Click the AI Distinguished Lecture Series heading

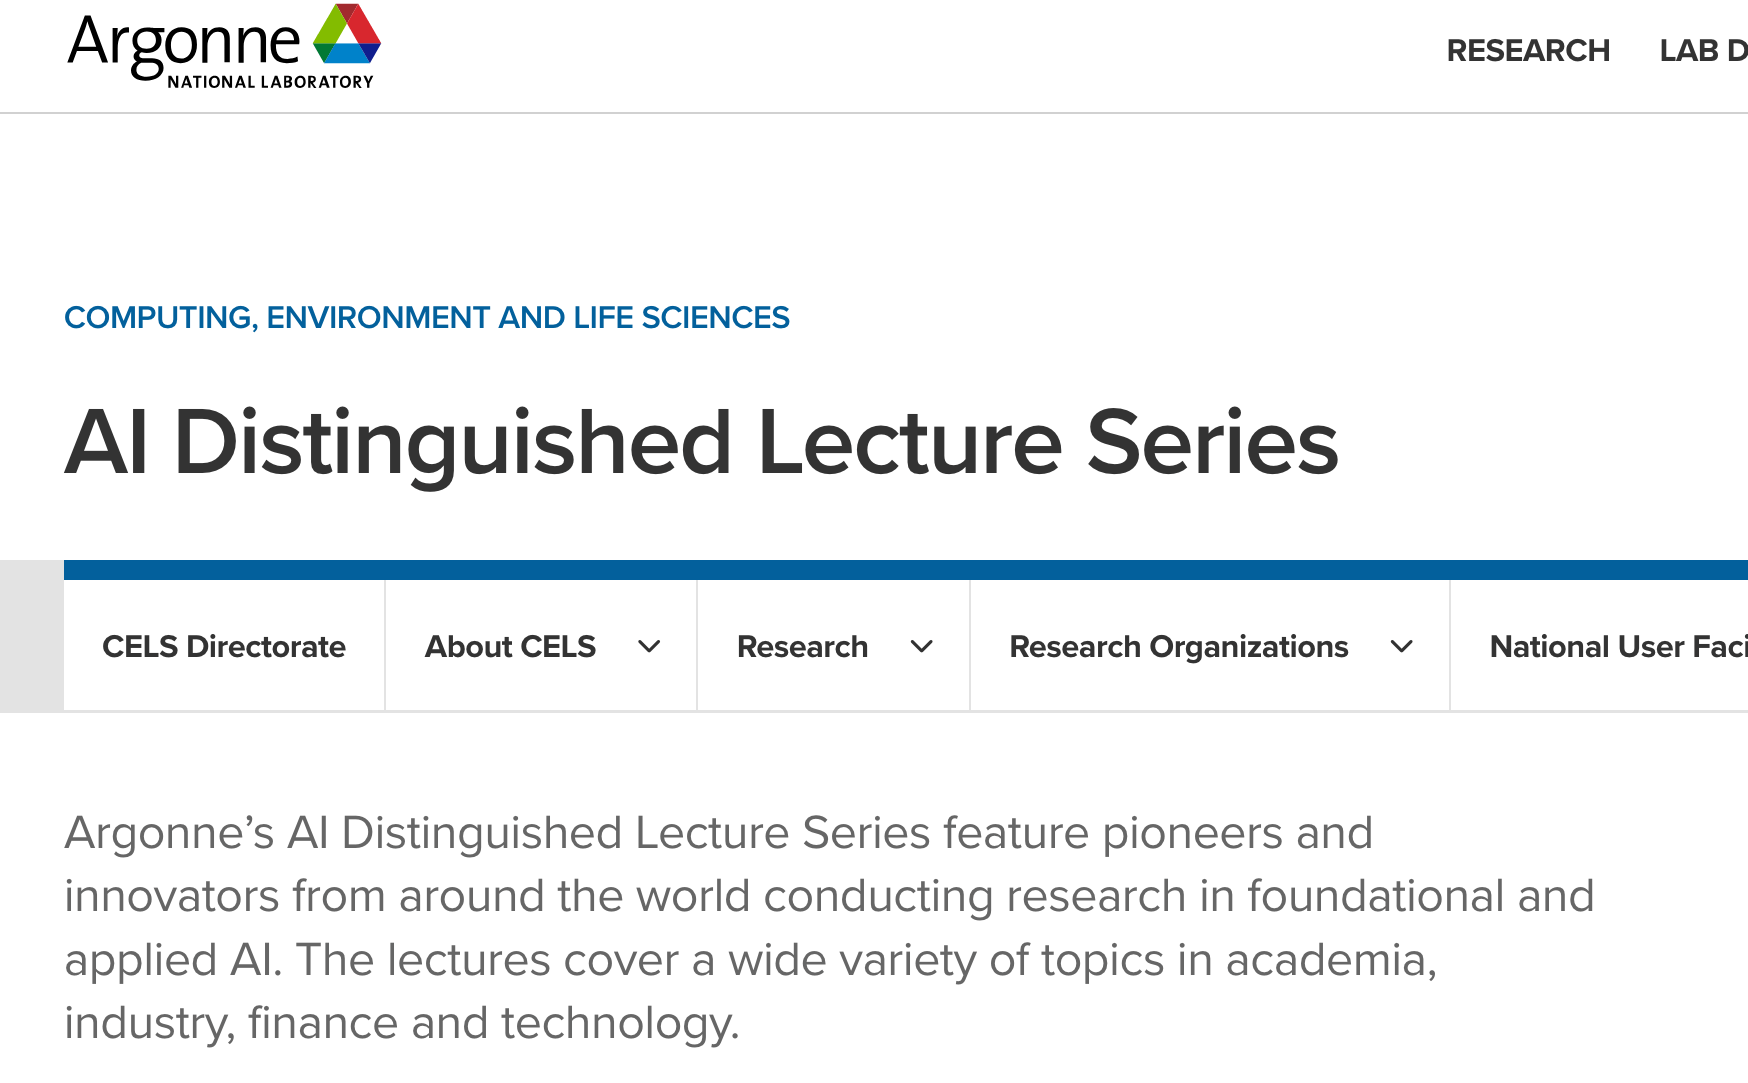(x=701, y=443)
